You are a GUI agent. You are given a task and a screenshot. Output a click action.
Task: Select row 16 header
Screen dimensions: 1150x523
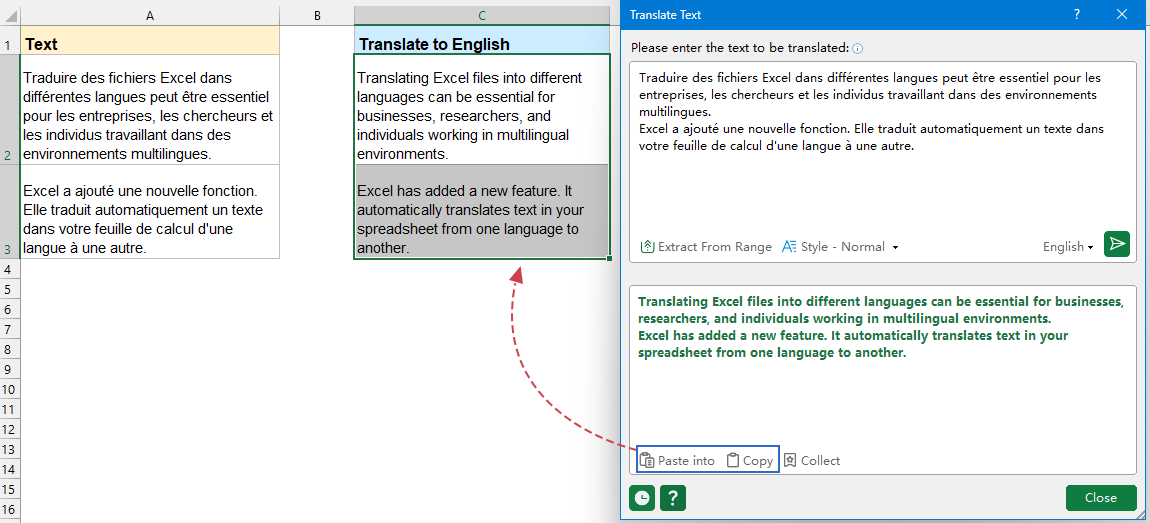[10, 509]
